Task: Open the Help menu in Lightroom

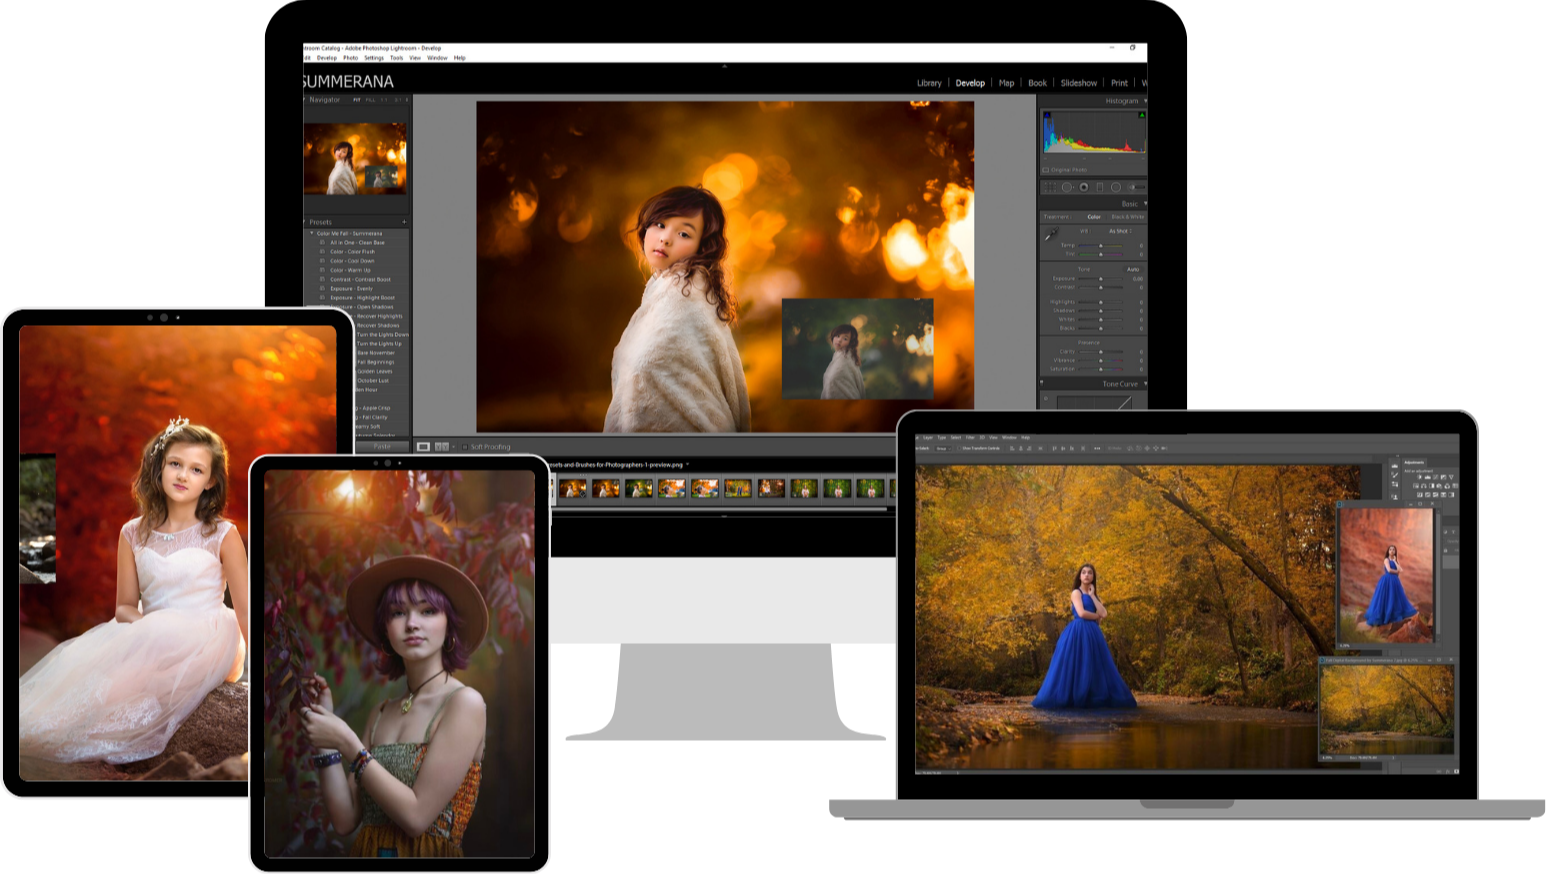Action: click(x=460, y=58)
